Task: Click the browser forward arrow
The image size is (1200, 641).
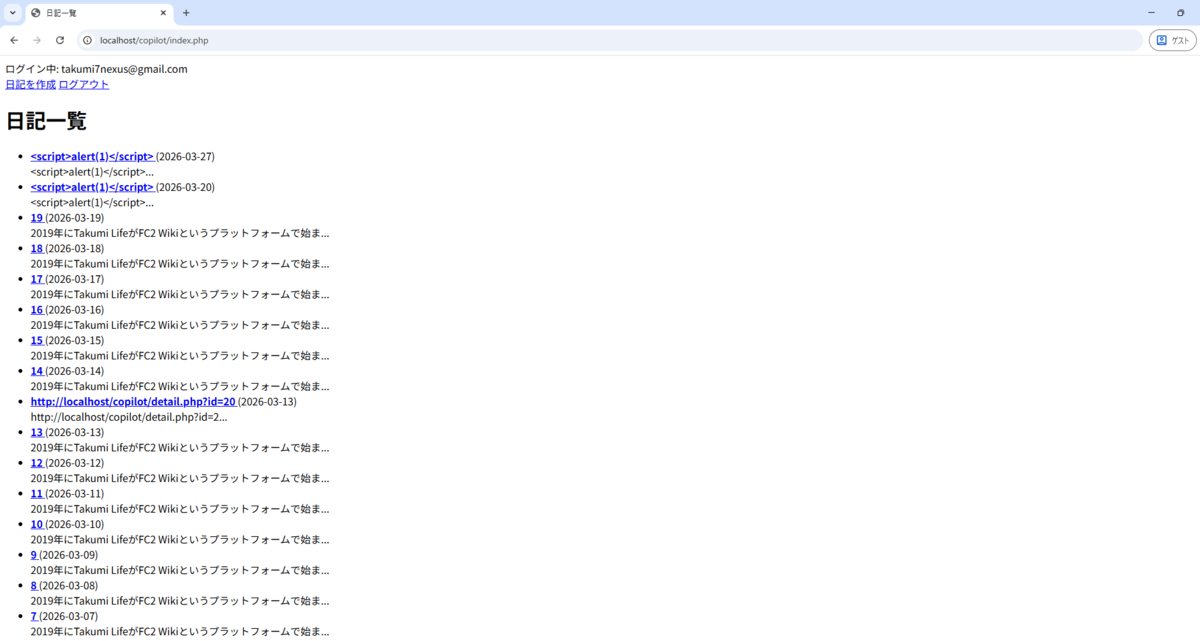Action: coord(37,40)
